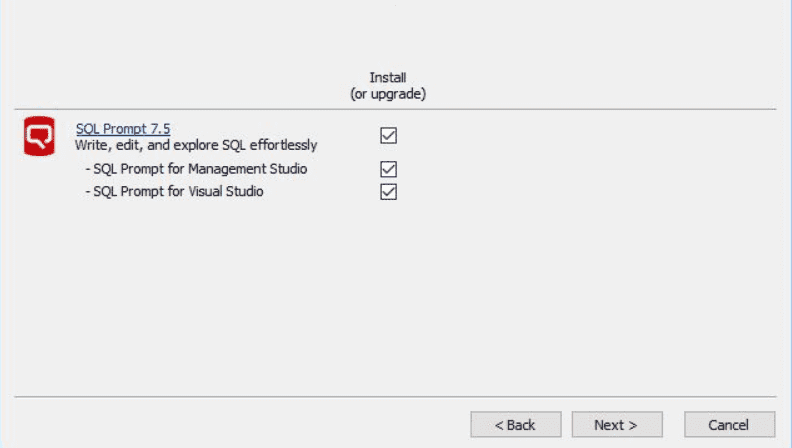Click the "Install" column header text
The width and height of the screenshot is (792, 448).
pos(388,77)
